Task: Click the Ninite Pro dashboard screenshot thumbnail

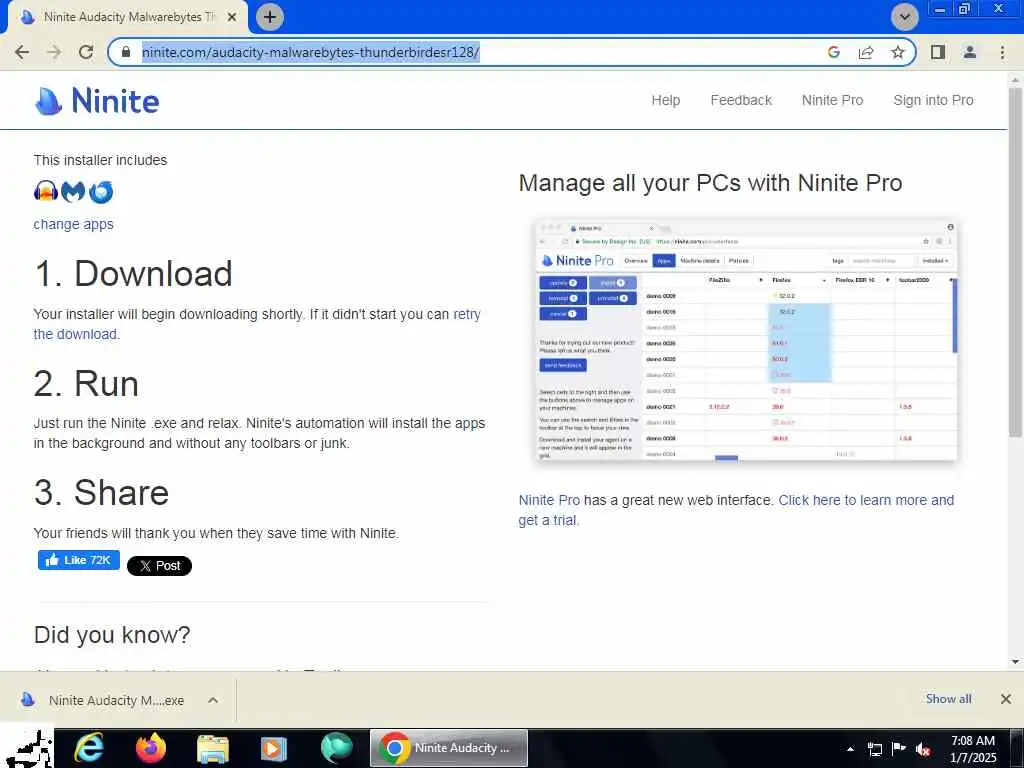Action: (x=746, y=340)
